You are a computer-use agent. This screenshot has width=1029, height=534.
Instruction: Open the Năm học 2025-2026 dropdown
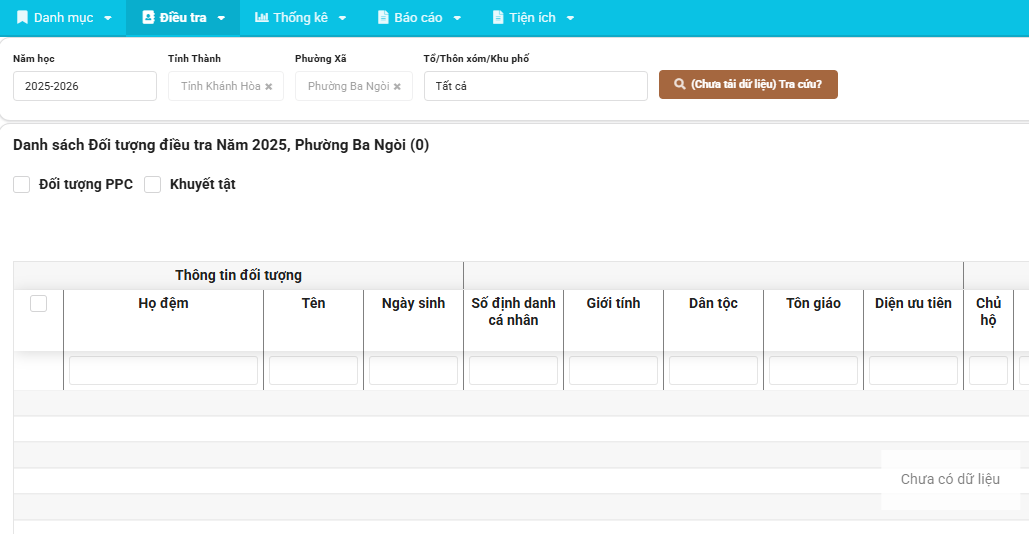85,86
